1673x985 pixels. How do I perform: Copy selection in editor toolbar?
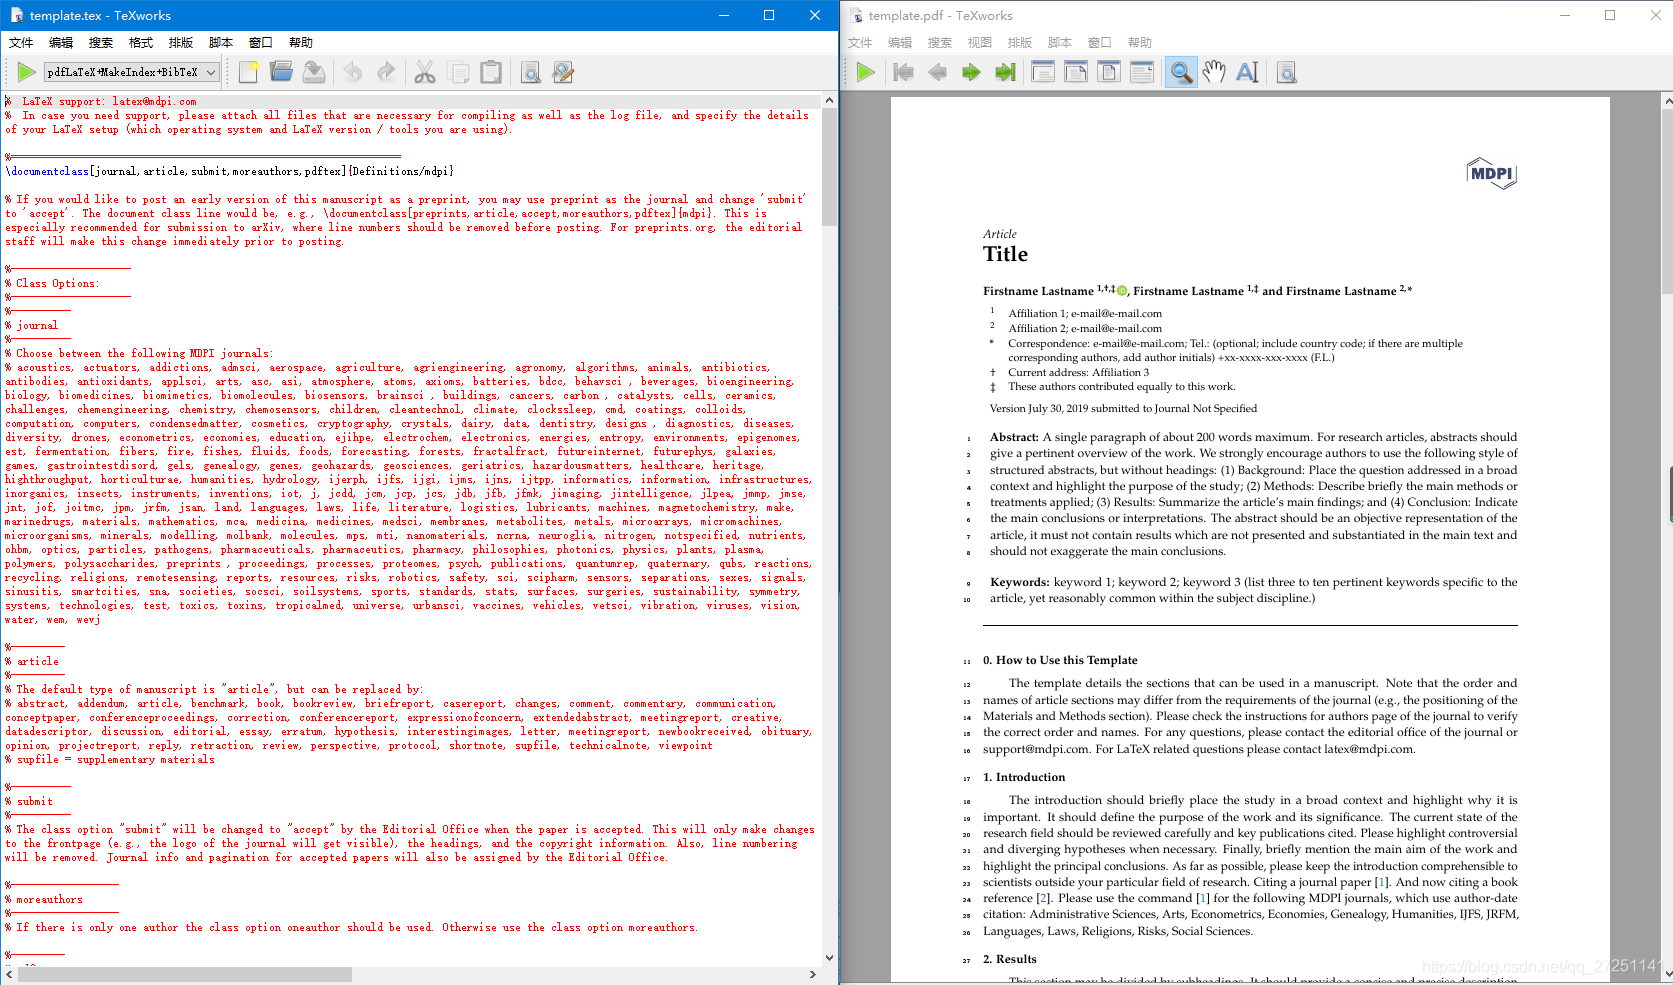click(458, 72)
